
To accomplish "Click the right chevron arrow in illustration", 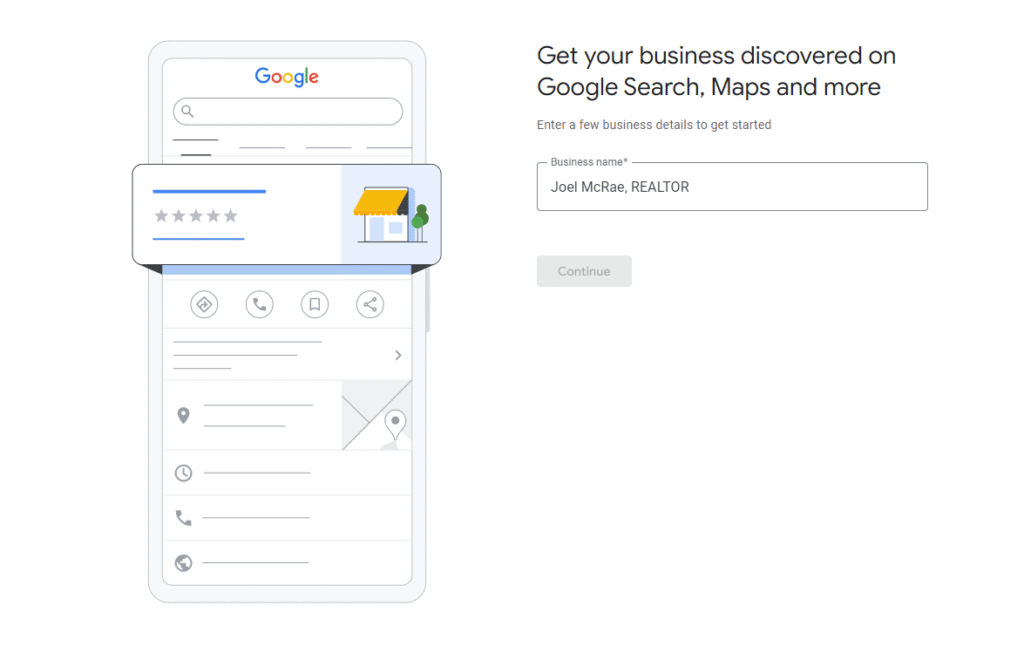I will pyautogui.click(x=398, y=355).
